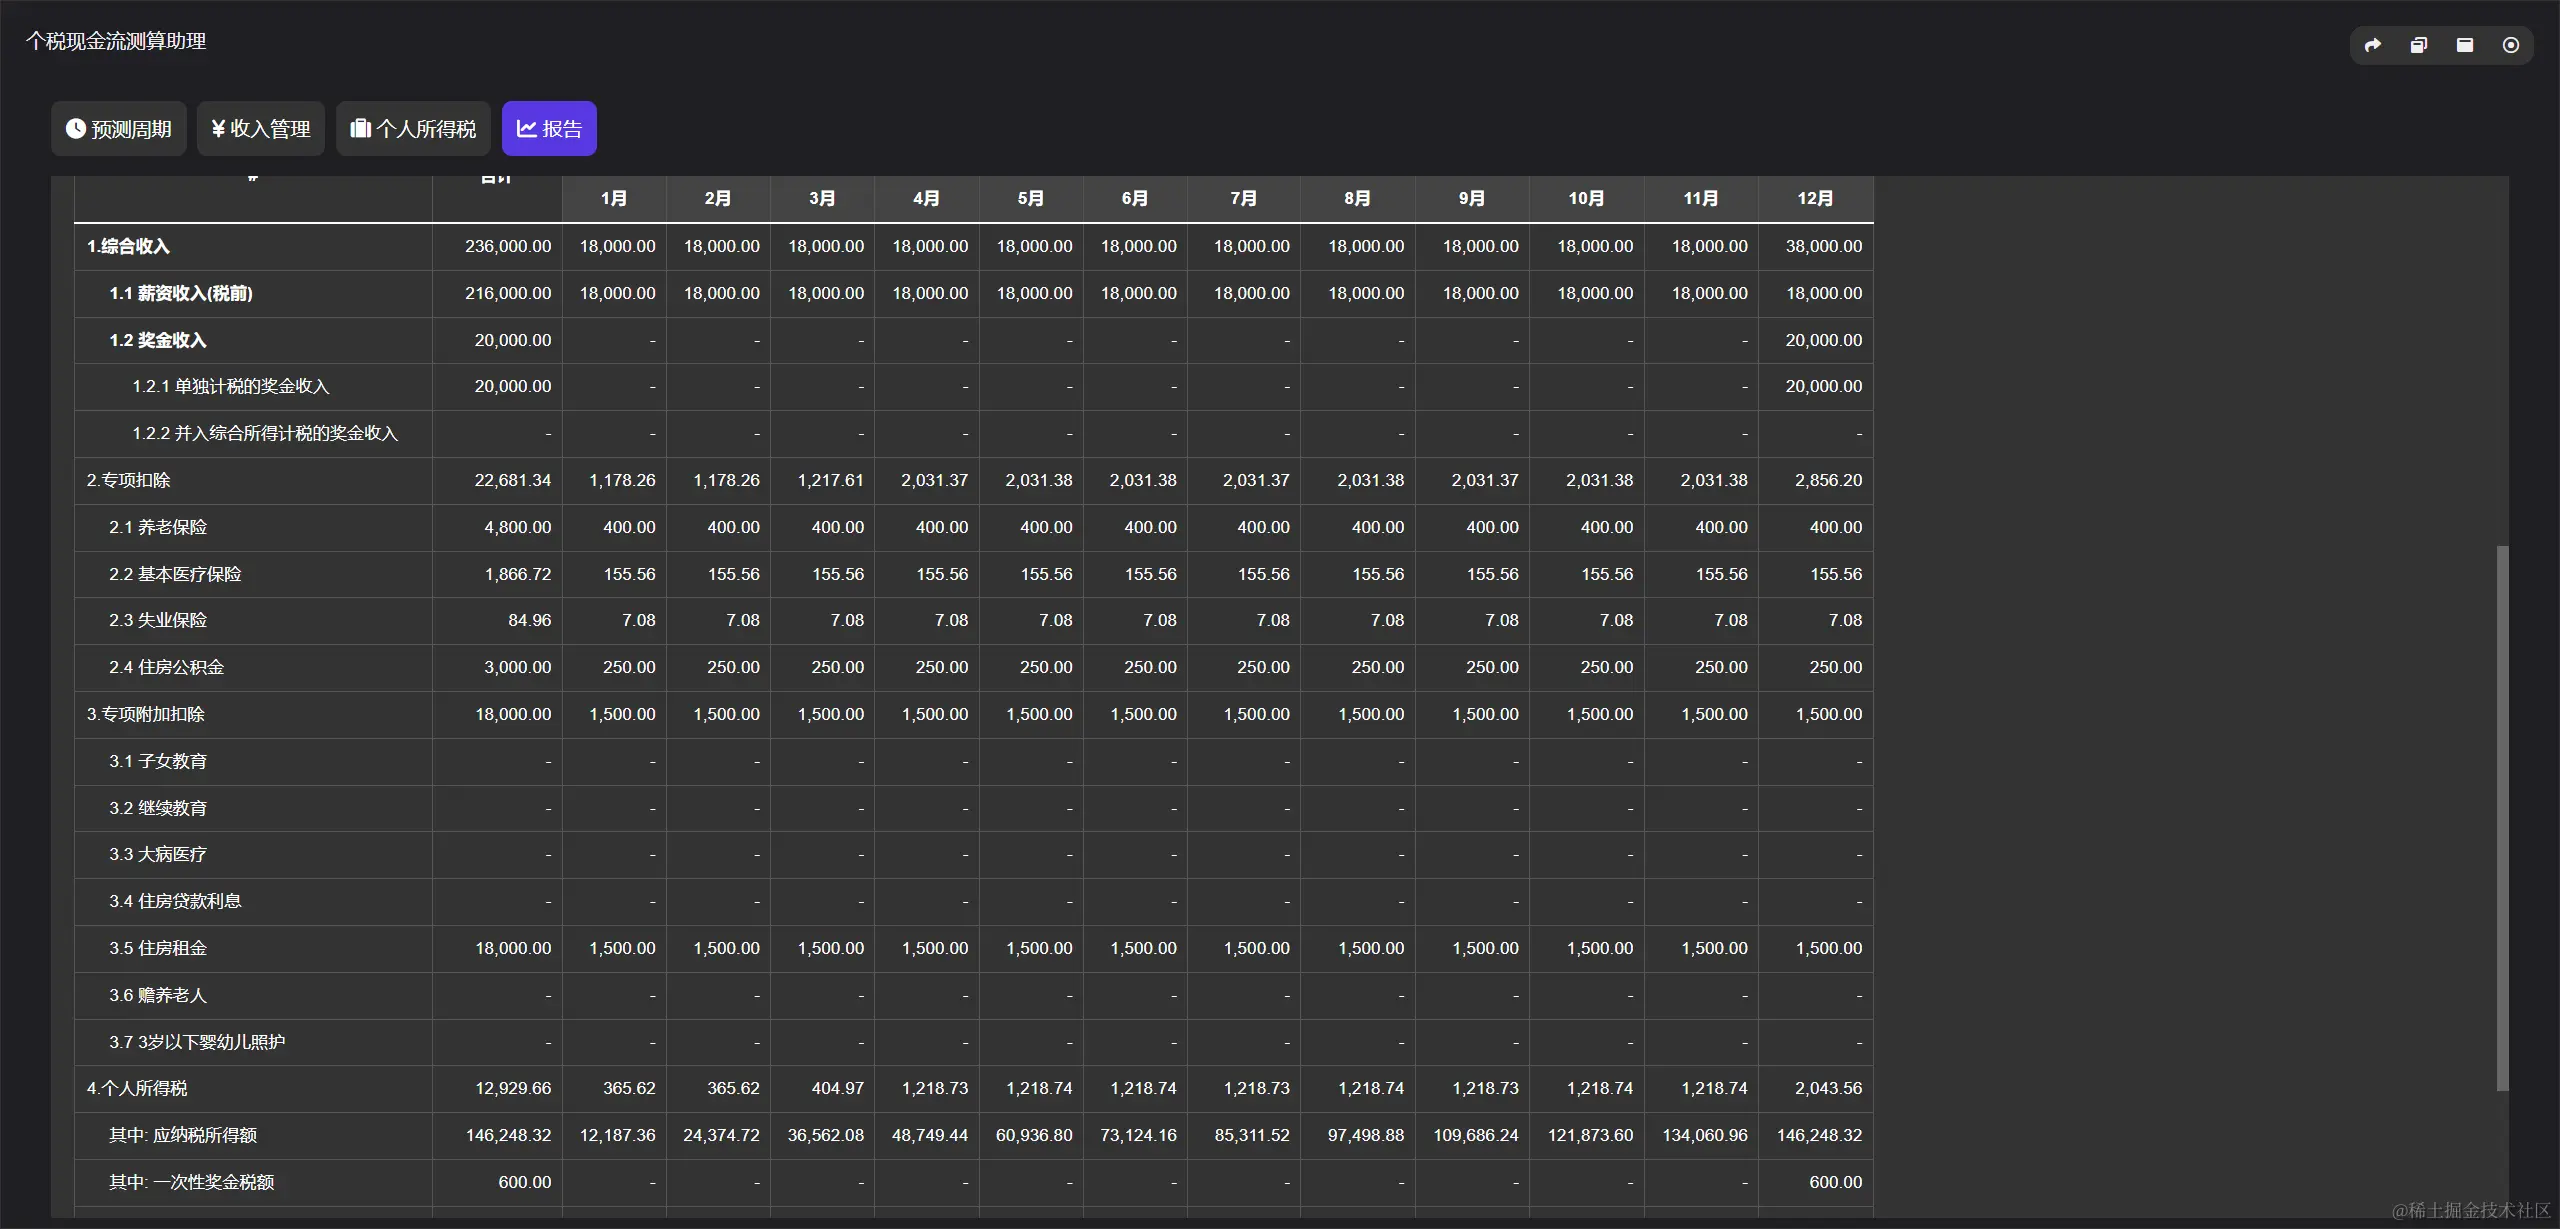Click the 3.5 住房租金 row label
Screen dimensions: 2560x1229
coord(158,948)
